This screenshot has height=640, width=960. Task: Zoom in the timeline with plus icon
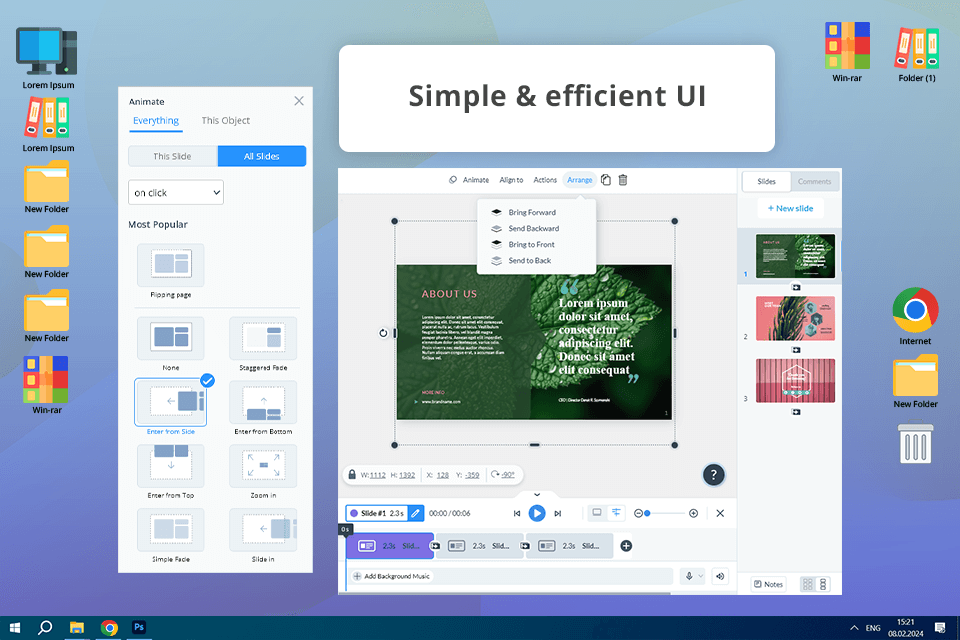click(693, 513)
